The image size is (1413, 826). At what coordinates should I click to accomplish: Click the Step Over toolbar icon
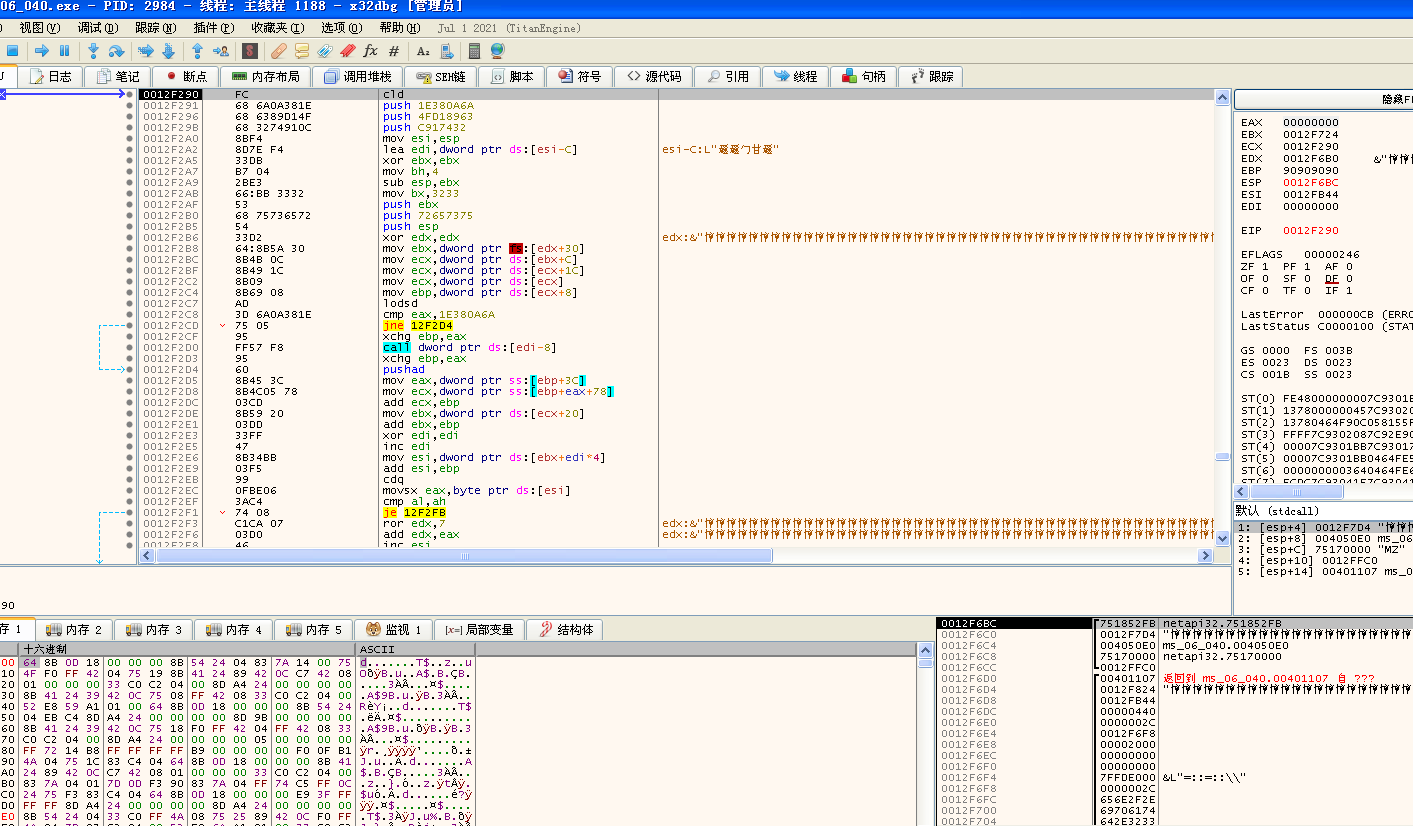point(117,50)
